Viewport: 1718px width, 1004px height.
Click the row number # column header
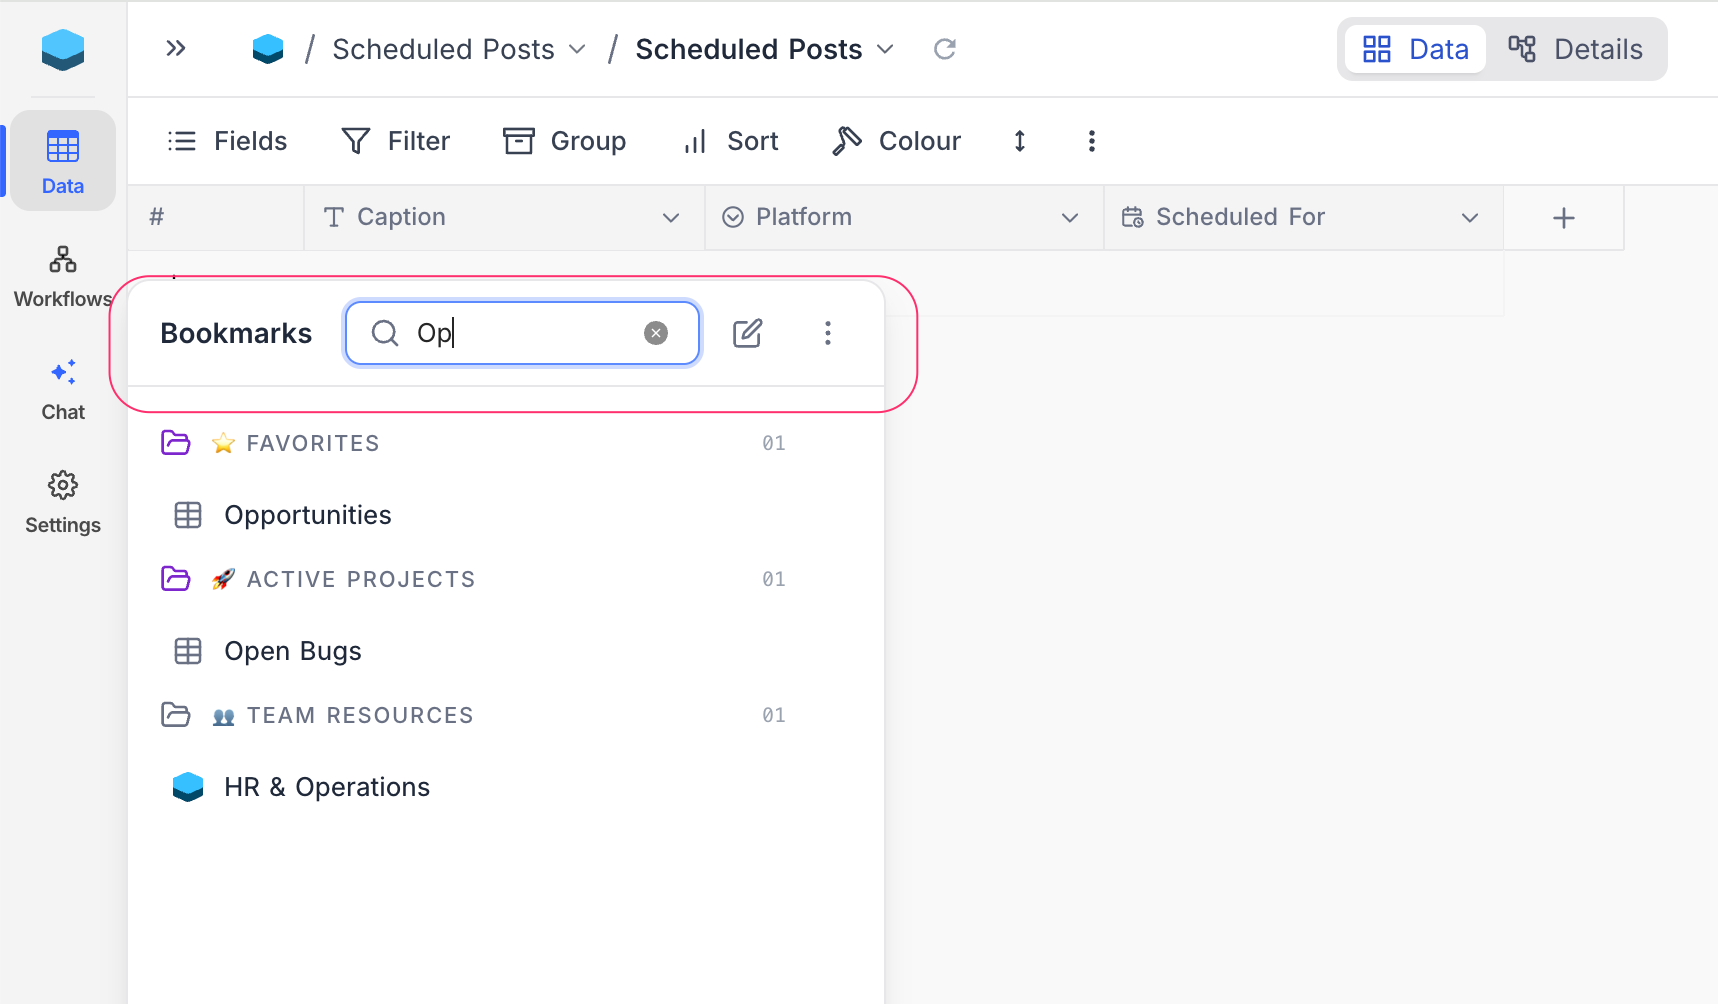(x=216, y=218)
